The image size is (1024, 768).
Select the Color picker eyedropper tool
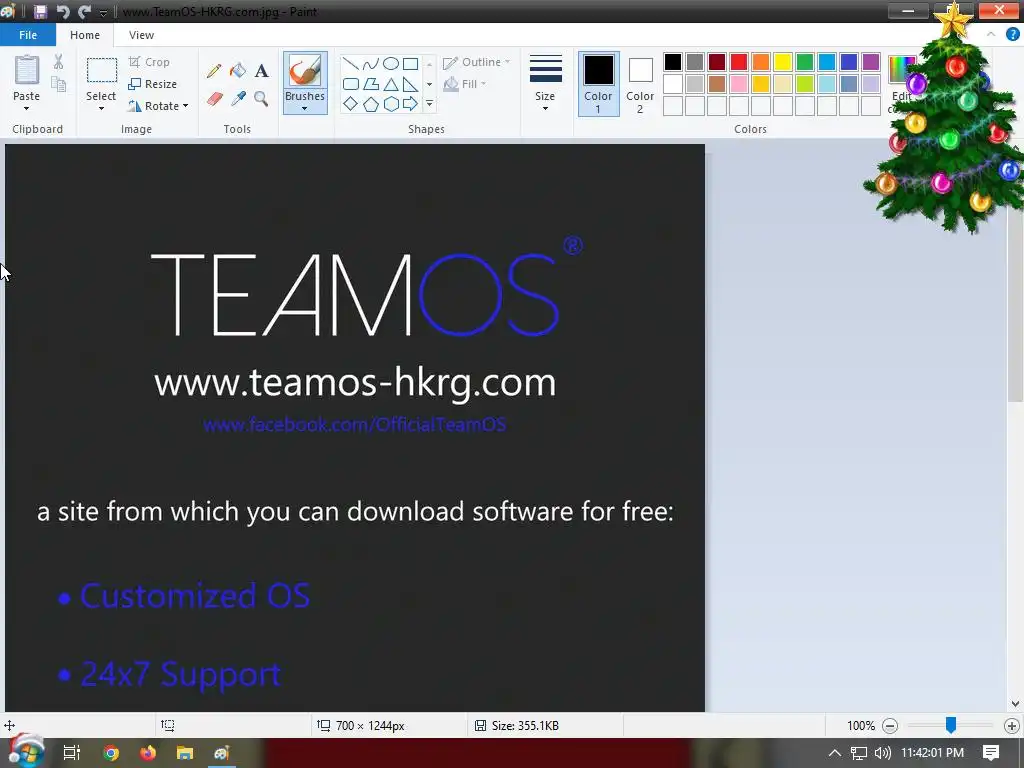pyautogui.click(x=238, y=99)
